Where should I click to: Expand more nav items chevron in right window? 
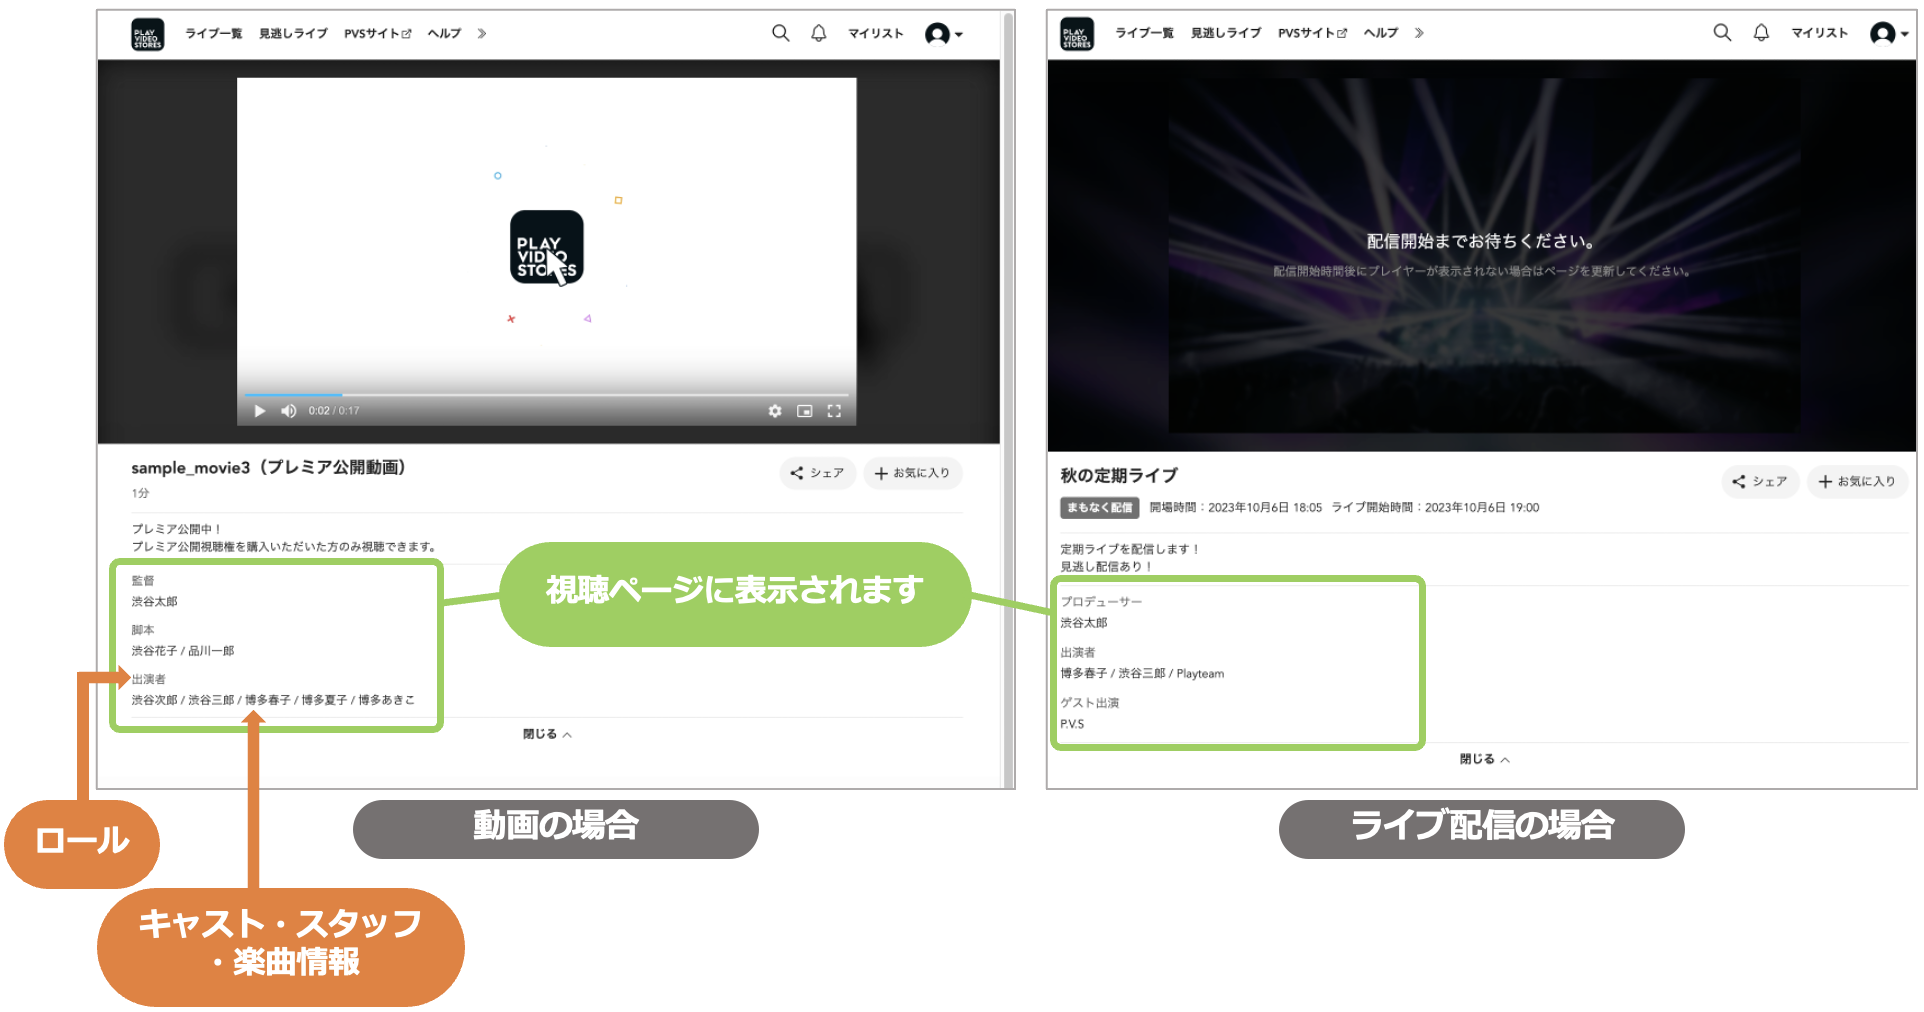(1419, 33)
